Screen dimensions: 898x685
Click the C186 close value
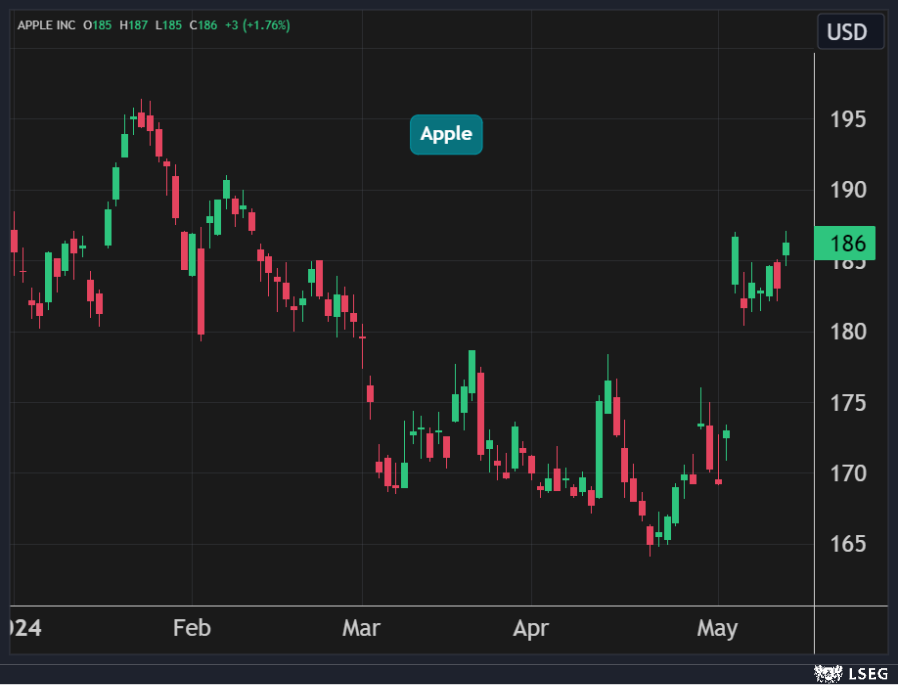[x=201, y=25]
